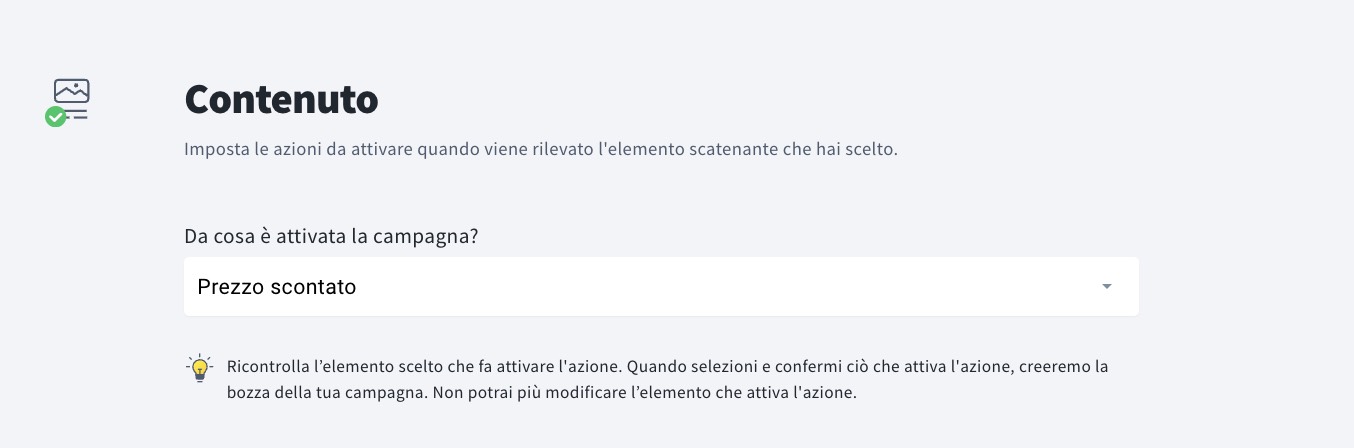The image size is (1354, 448).
Task: Click the picture frame part of content icon
Action: (x=72, y=90)
